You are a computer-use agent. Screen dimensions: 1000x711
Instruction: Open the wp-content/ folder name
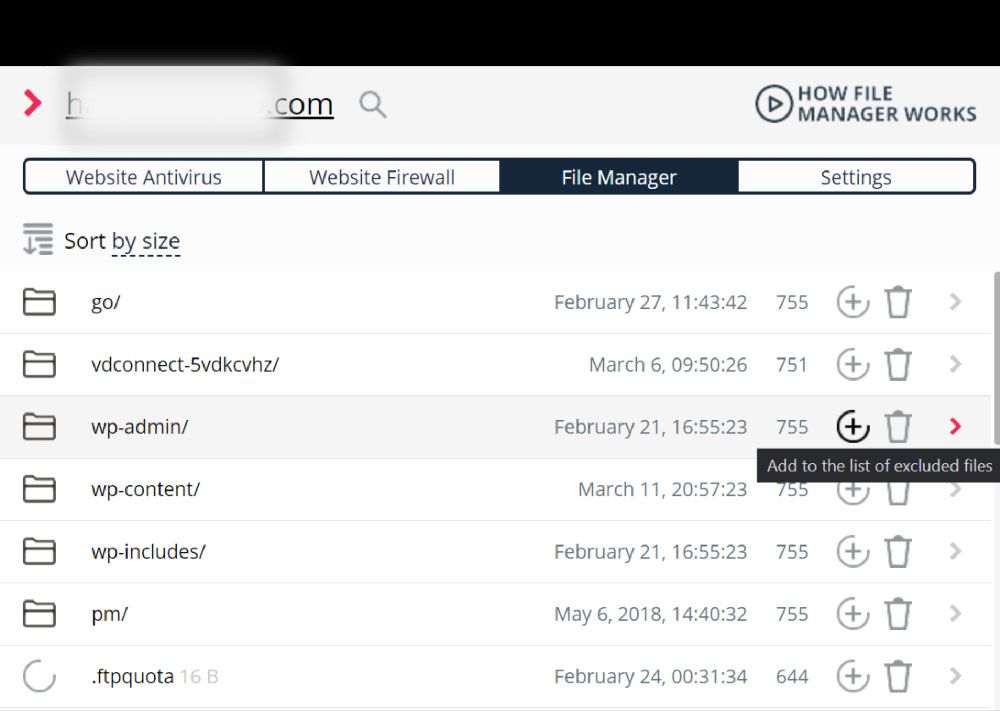[x=145, y=490]
